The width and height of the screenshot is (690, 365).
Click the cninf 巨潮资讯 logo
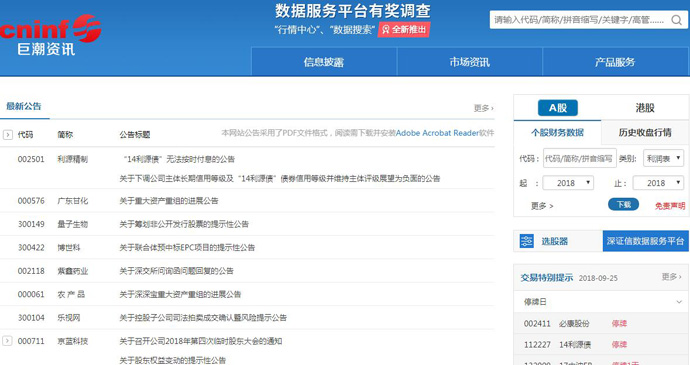51,35
